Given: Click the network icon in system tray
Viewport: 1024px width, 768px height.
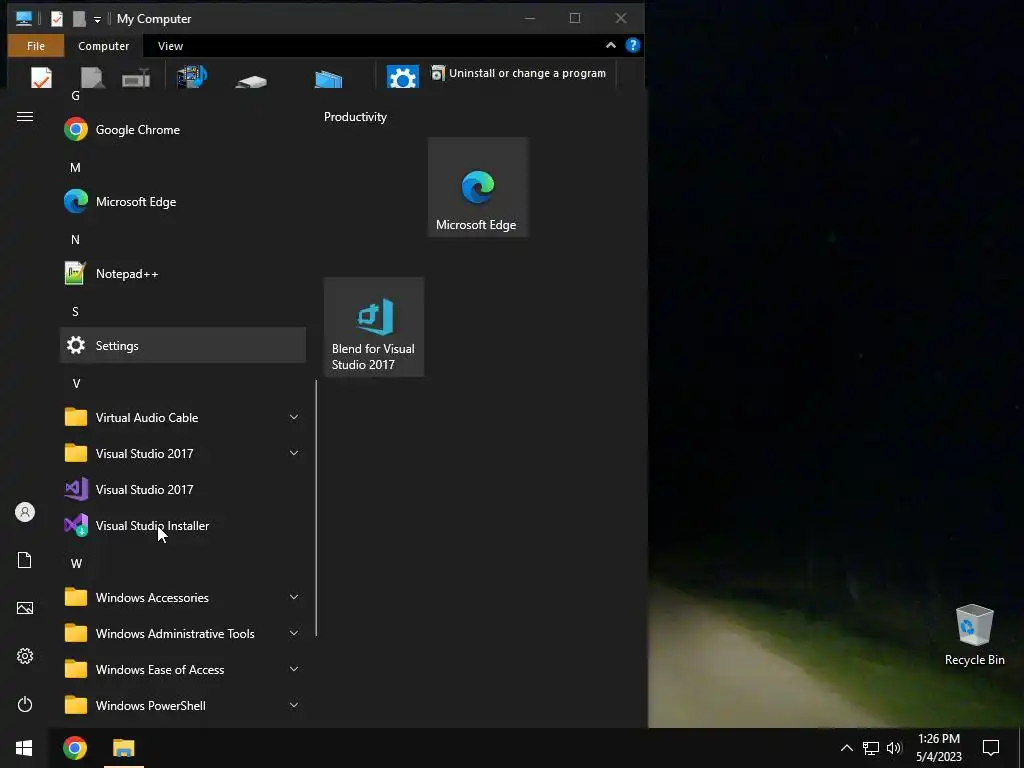Looking at the screenshot, I should pyautogui.click(x=871, y=748).
